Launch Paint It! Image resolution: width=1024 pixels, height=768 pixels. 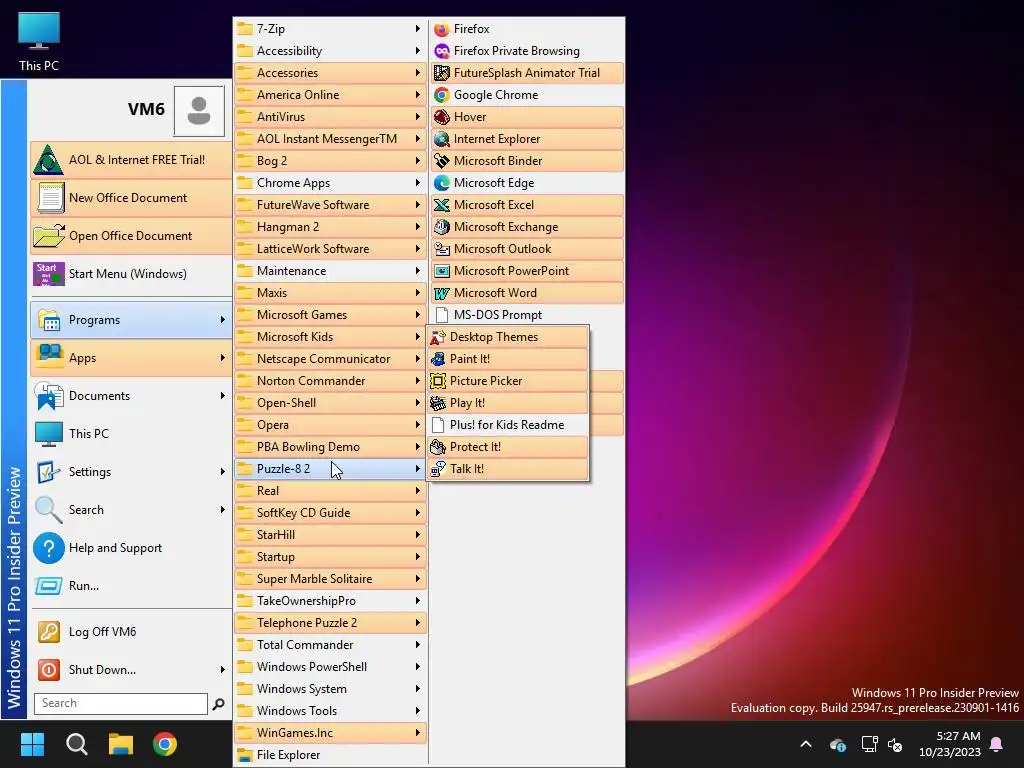point(508,359)
